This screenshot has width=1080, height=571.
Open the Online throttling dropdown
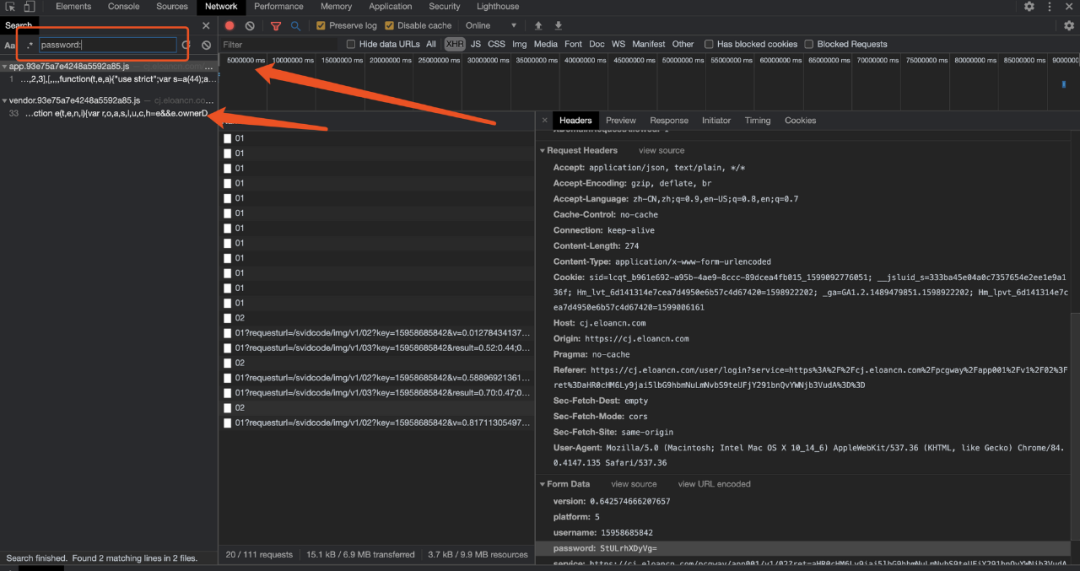tap(490, 25)
